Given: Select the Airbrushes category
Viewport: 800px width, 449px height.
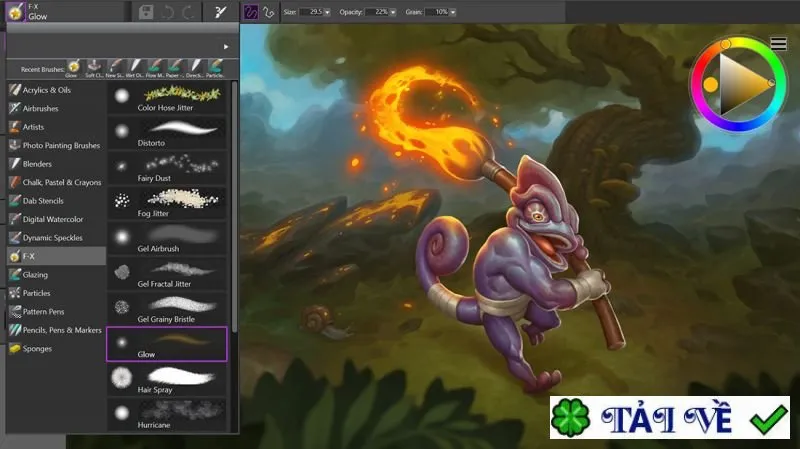Looking at the screenshot, I should tap(56, 108).
